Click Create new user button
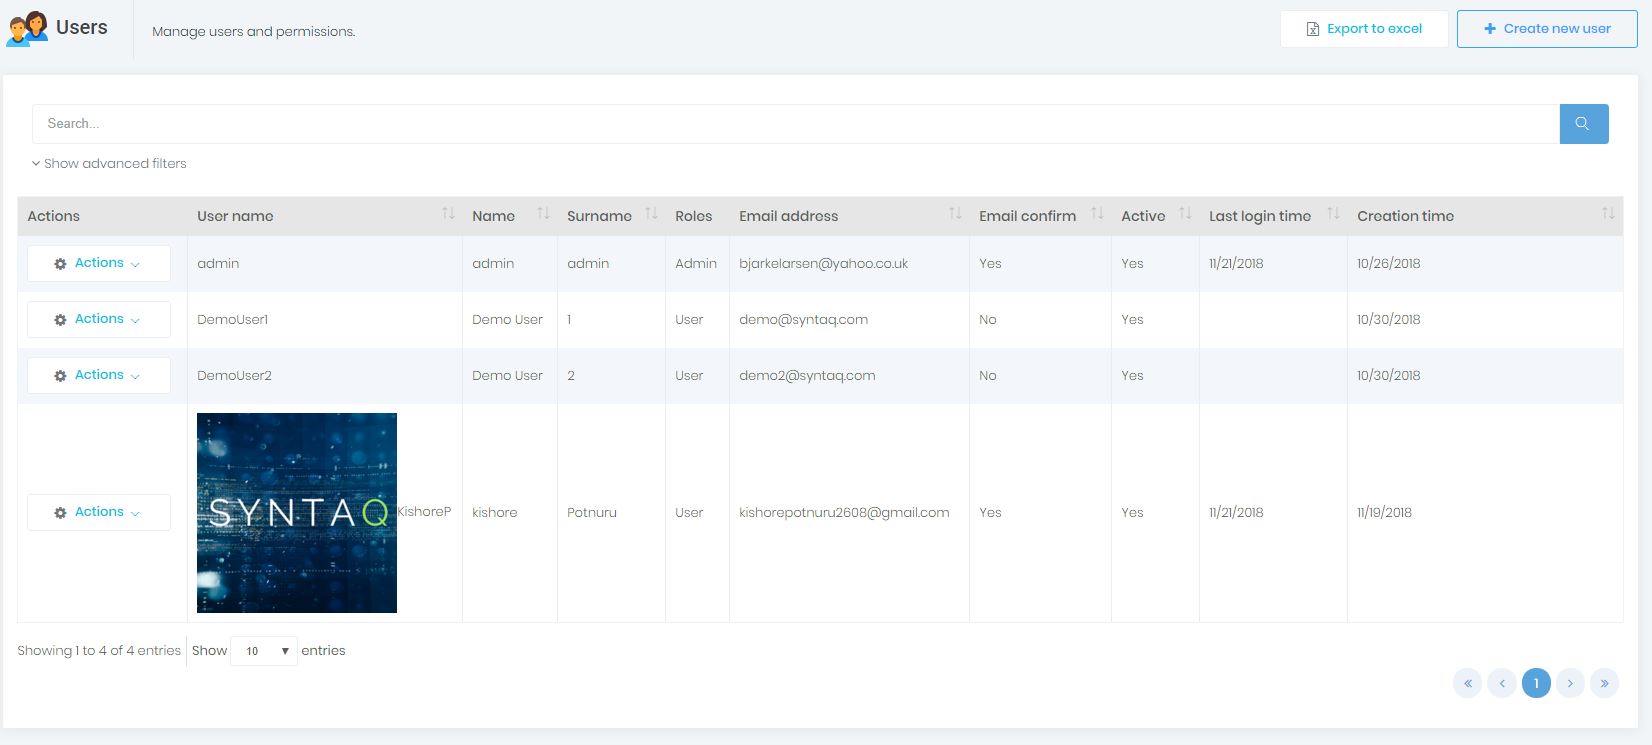Screen dimensions: 1652x745 click(1546, 29)
